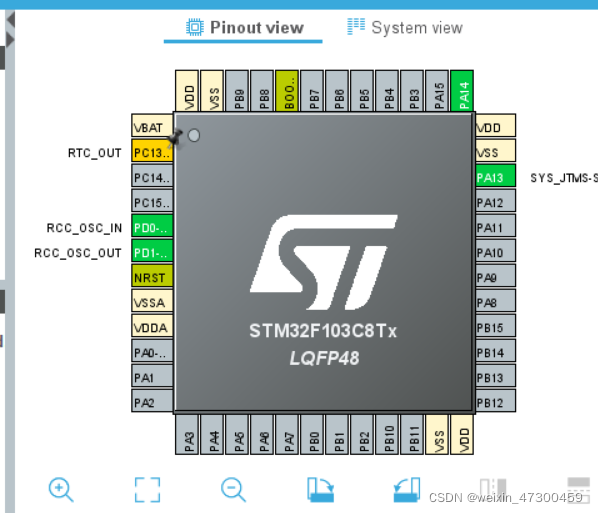Click pin PA11

pos(495,225)
